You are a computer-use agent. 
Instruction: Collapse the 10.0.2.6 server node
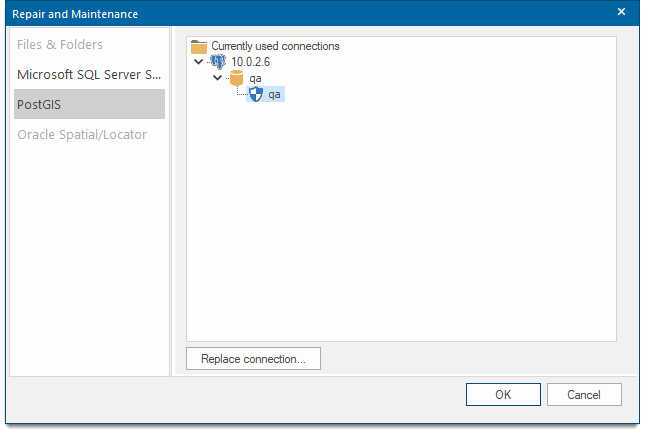click(198, 62)
